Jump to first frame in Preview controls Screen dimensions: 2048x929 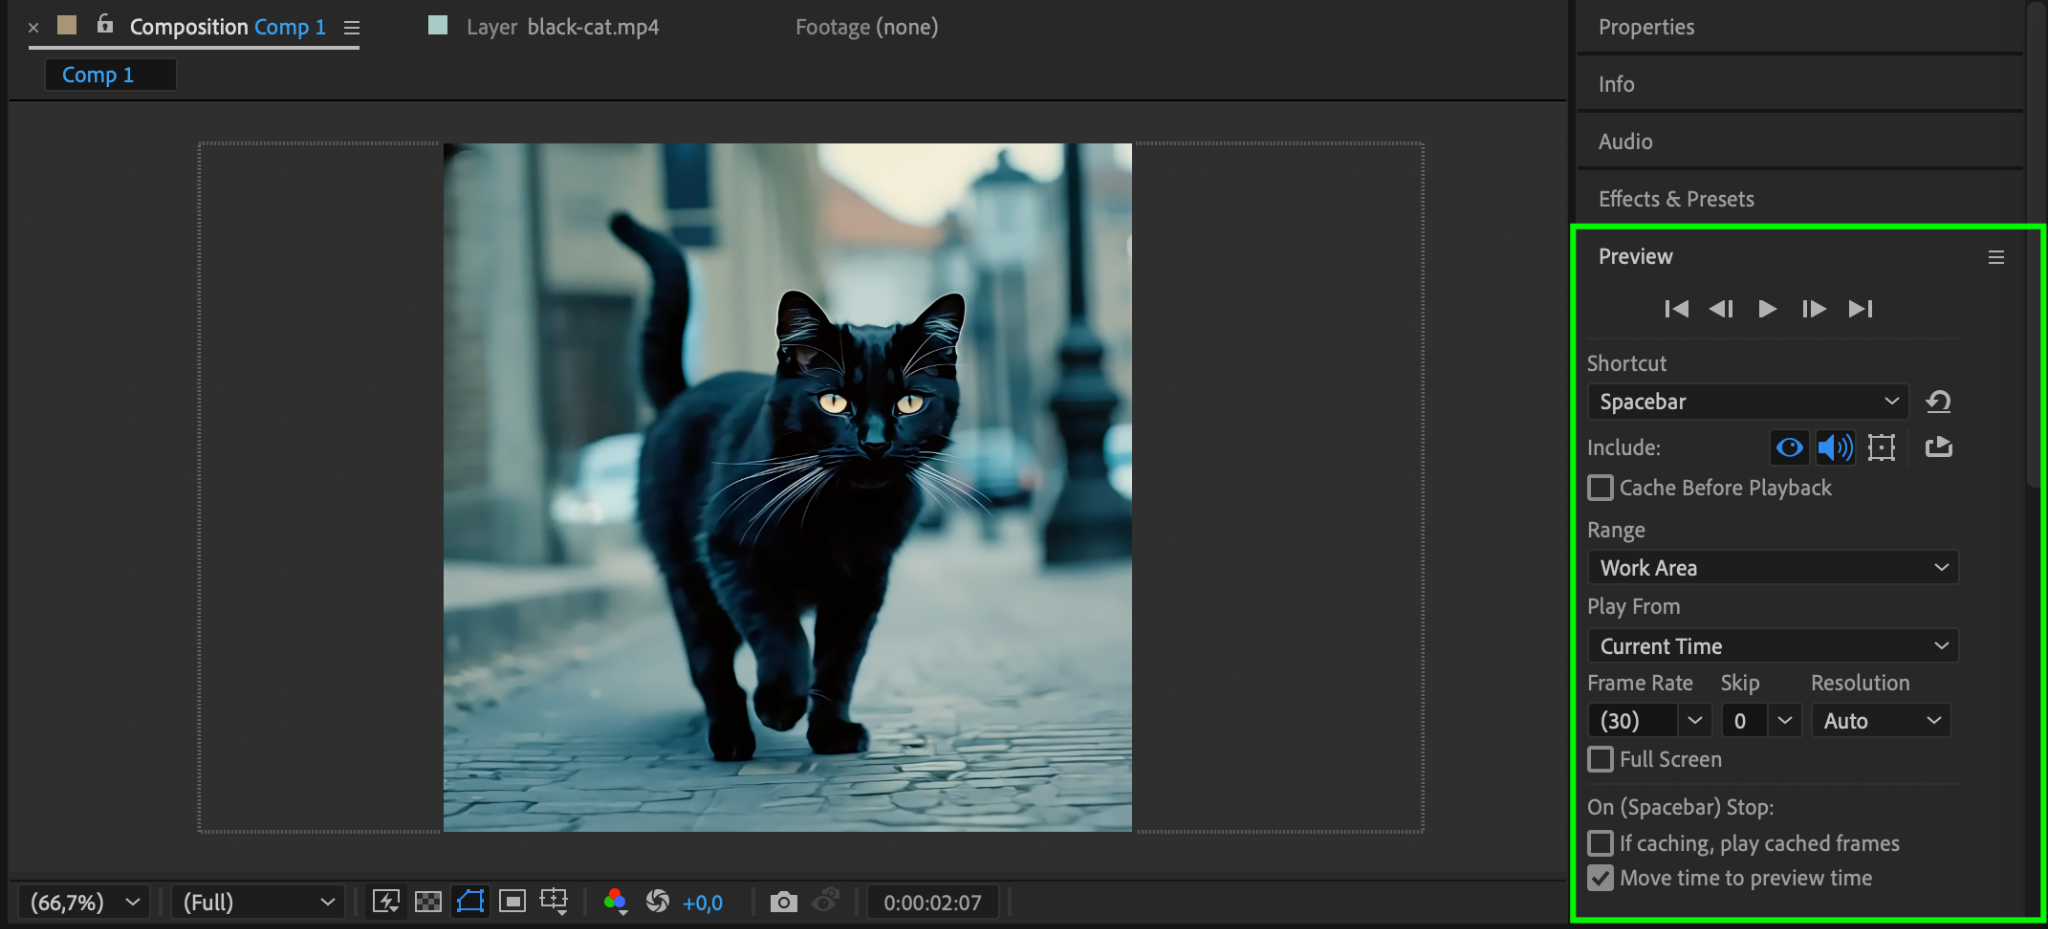click(1676, 309)
